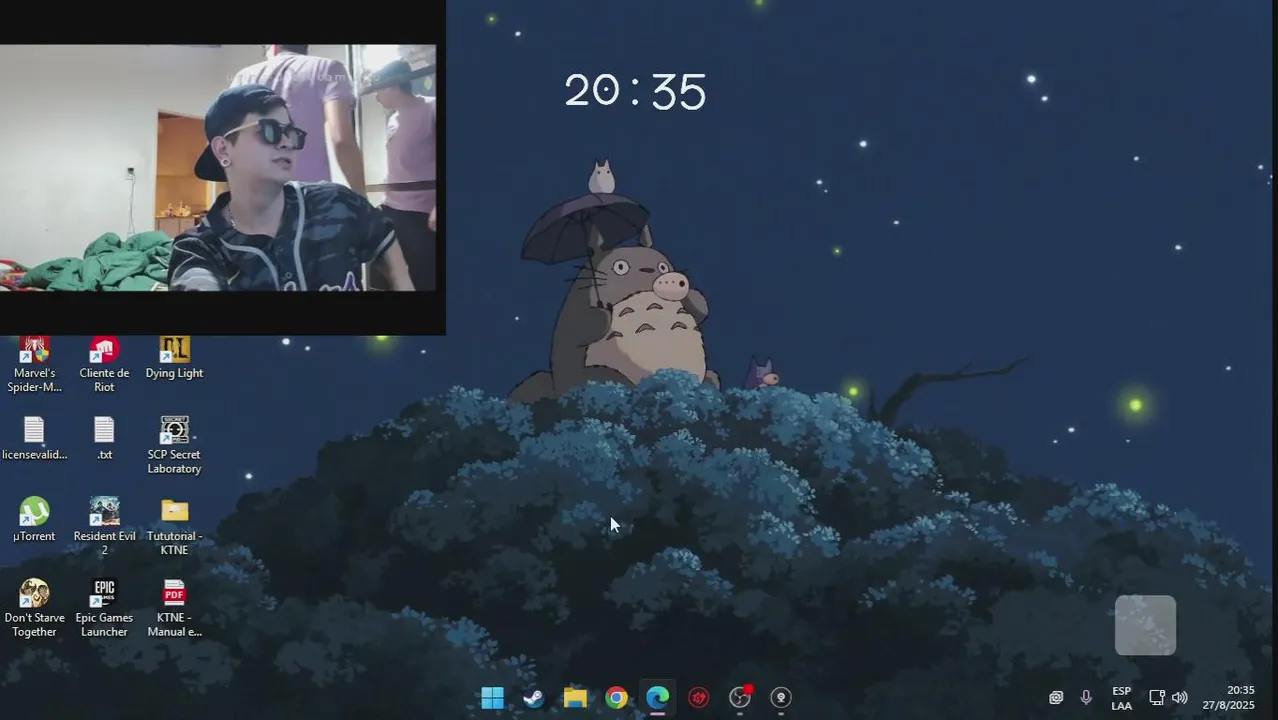Viewport: 1278px width, 720px height.
Task: Select the KTNE - Manual PDF file
Action: pyautogui.click(x=174, y=608)
